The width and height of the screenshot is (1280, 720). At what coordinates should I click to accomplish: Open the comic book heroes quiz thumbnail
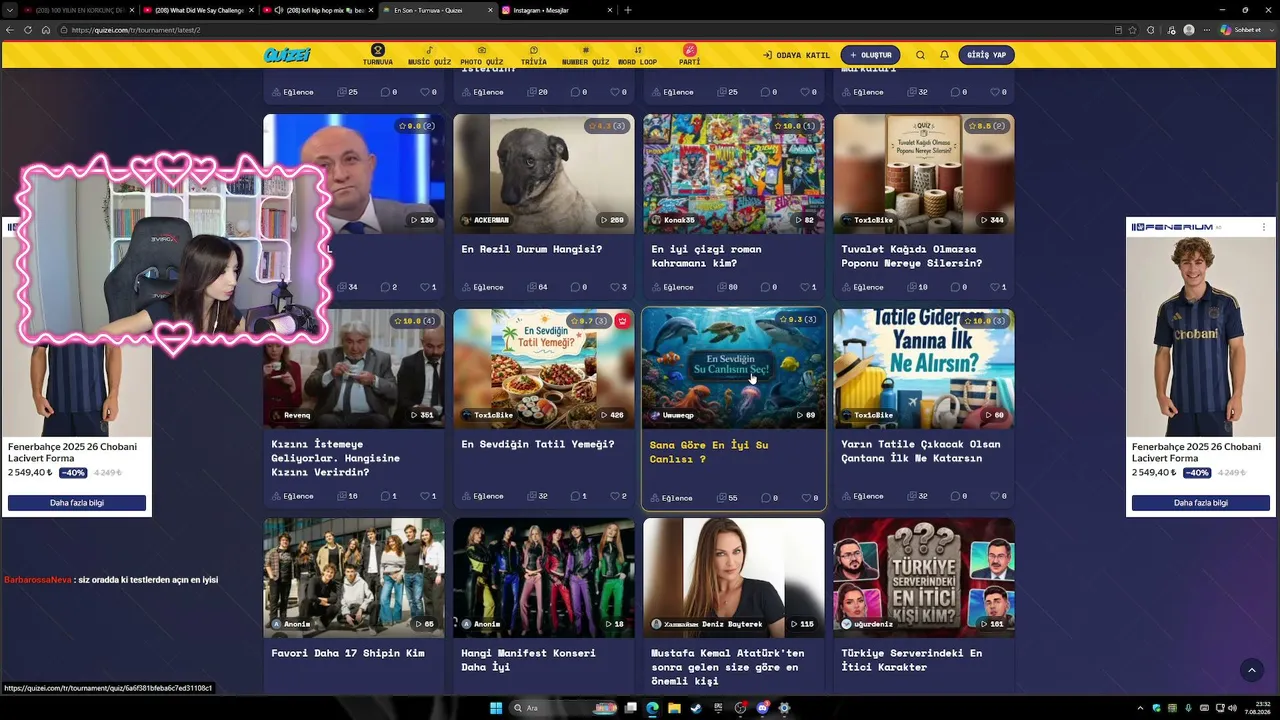[x=734, y=173]
